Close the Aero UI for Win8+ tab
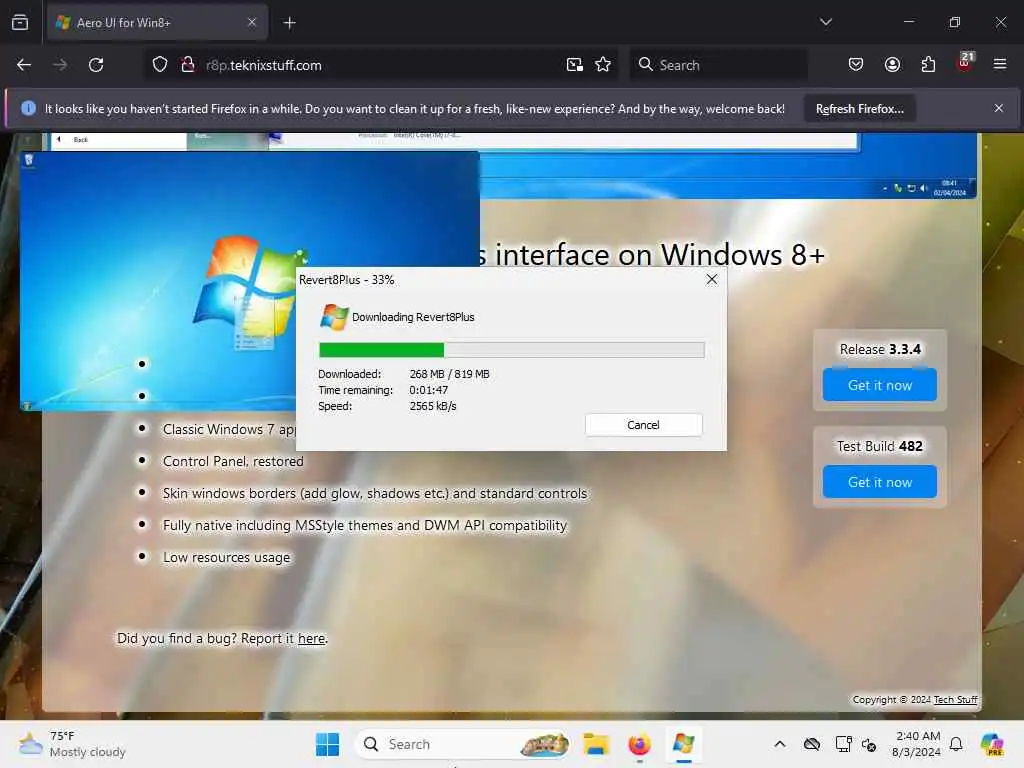The width and height of the screenshot is (1024, 768). click(x=252, y=22)
